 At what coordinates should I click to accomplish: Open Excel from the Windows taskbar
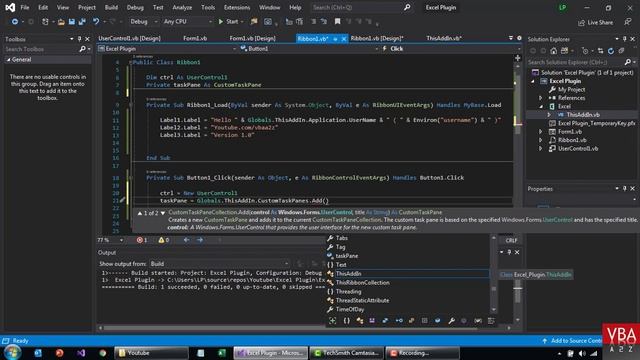(222, 353)
